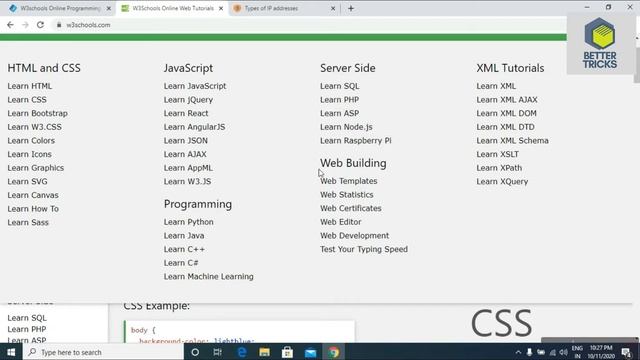Open the Learn How To link
The image size is (640, 360).
[33, 209]
